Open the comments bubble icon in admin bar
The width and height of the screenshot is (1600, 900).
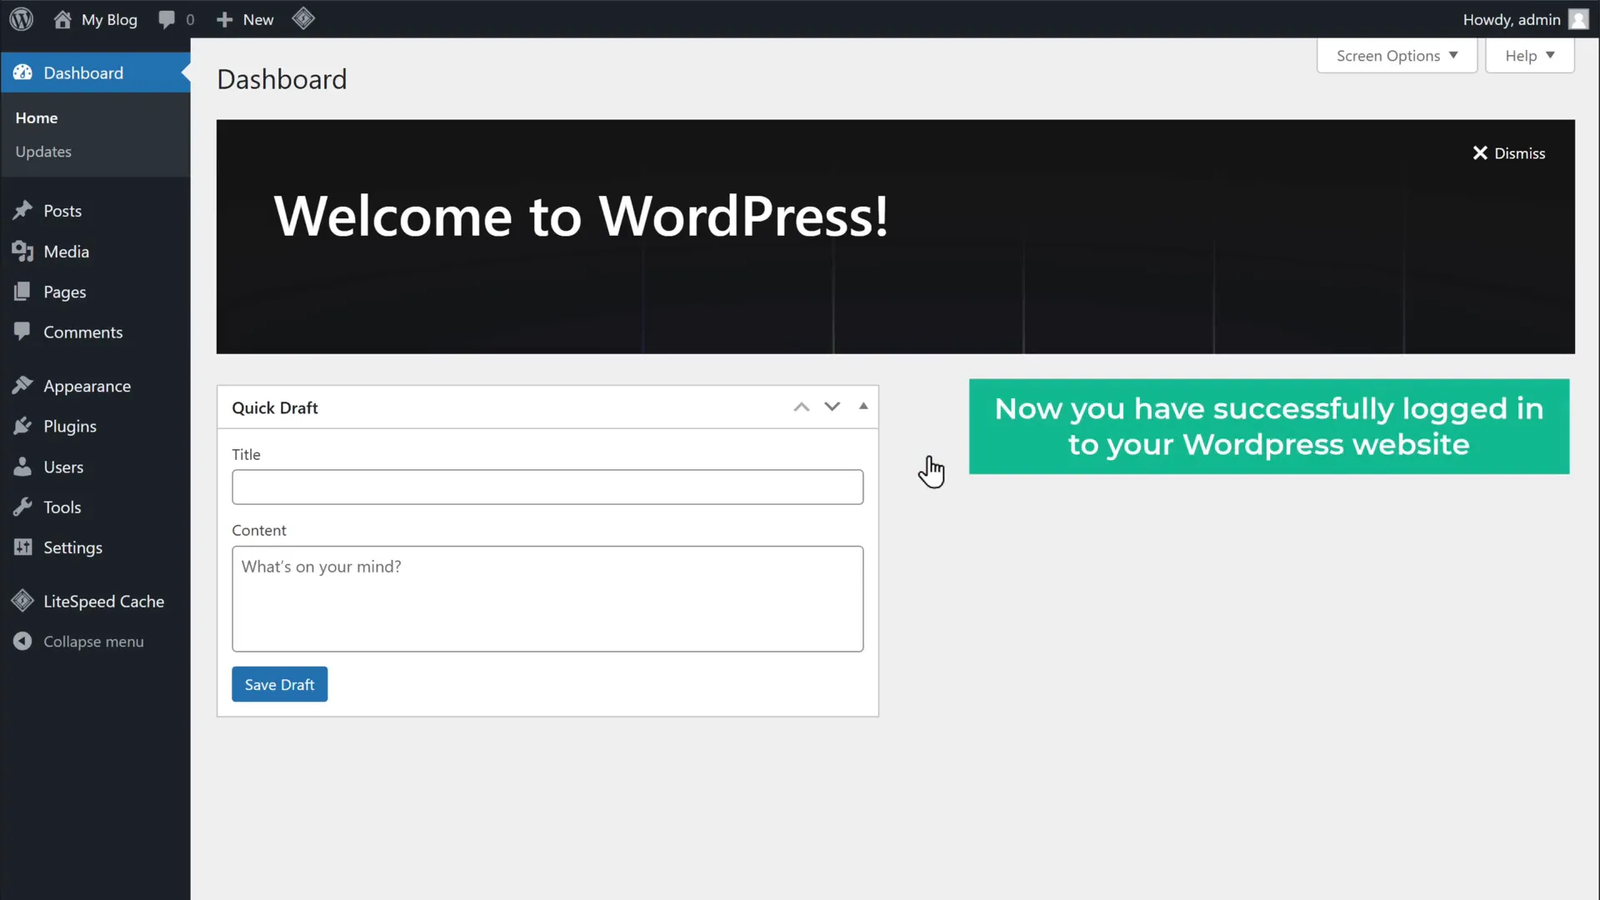[167, 19]
